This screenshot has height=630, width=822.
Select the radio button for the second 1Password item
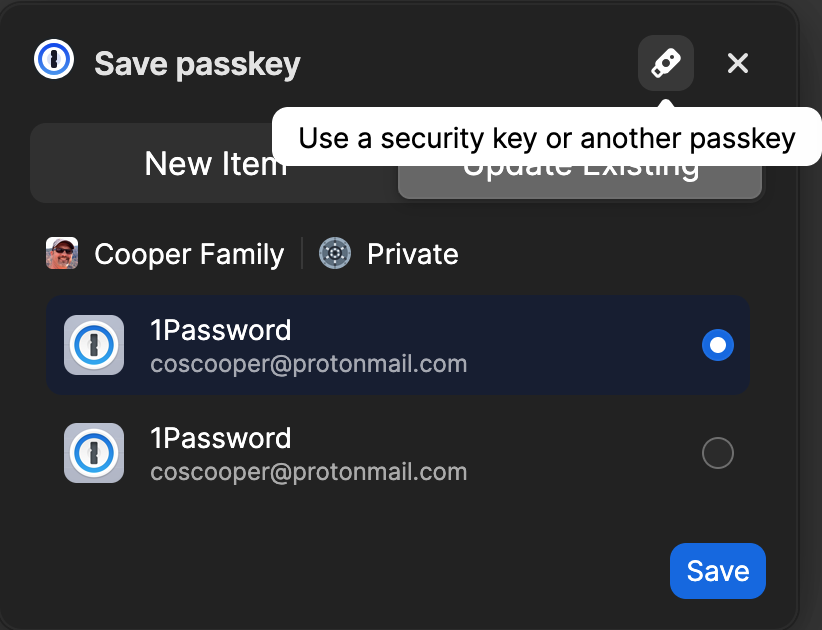tap(718, 453)
